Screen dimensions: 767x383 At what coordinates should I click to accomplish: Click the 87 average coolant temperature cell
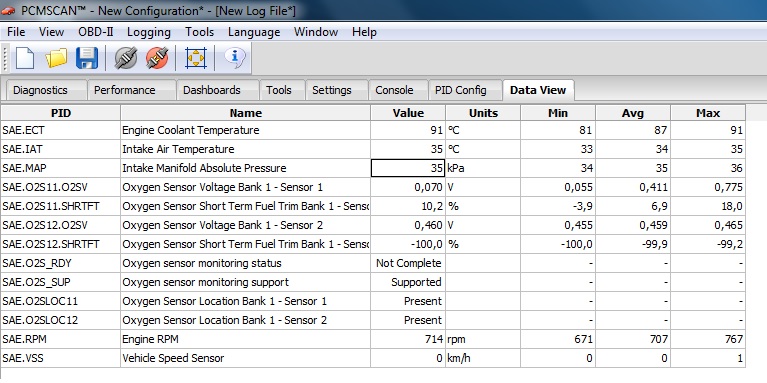pos(633,130)
